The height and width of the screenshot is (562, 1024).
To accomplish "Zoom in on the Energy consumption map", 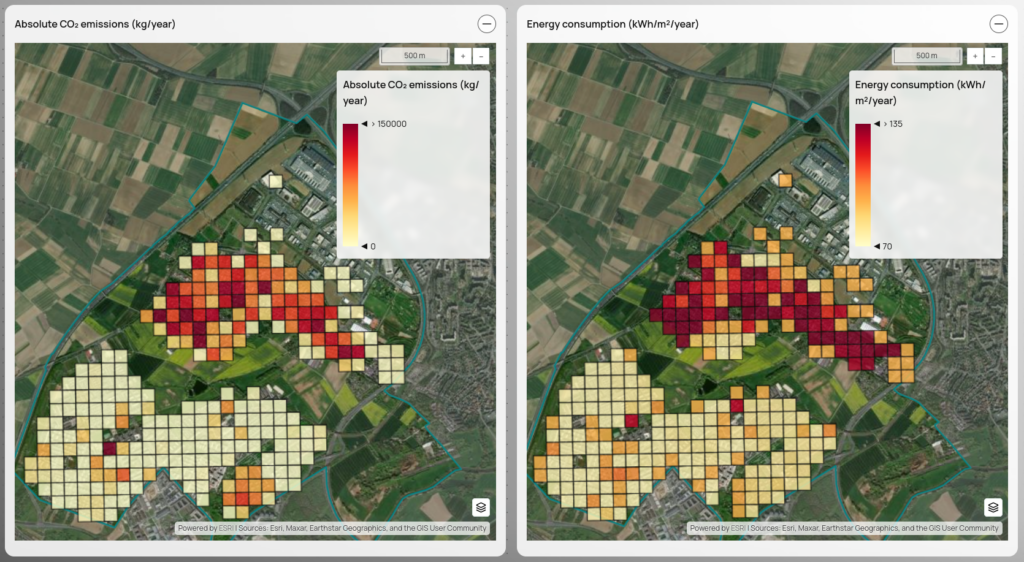I will [x=975, y=56].
